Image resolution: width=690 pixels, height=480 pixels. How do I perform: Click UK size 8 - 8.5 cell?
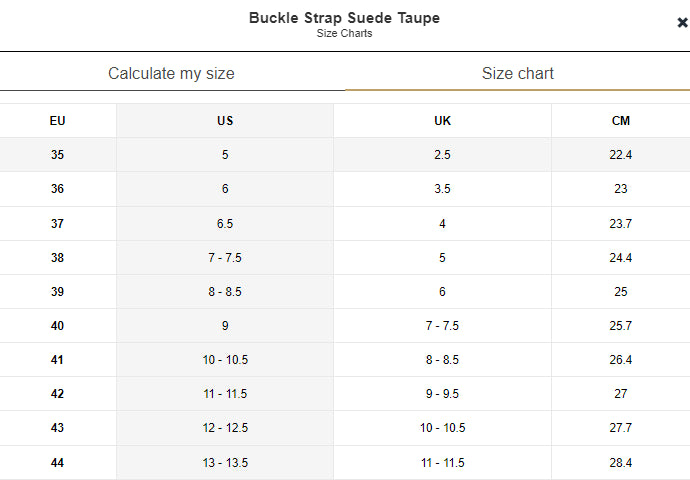coord(442,360)
